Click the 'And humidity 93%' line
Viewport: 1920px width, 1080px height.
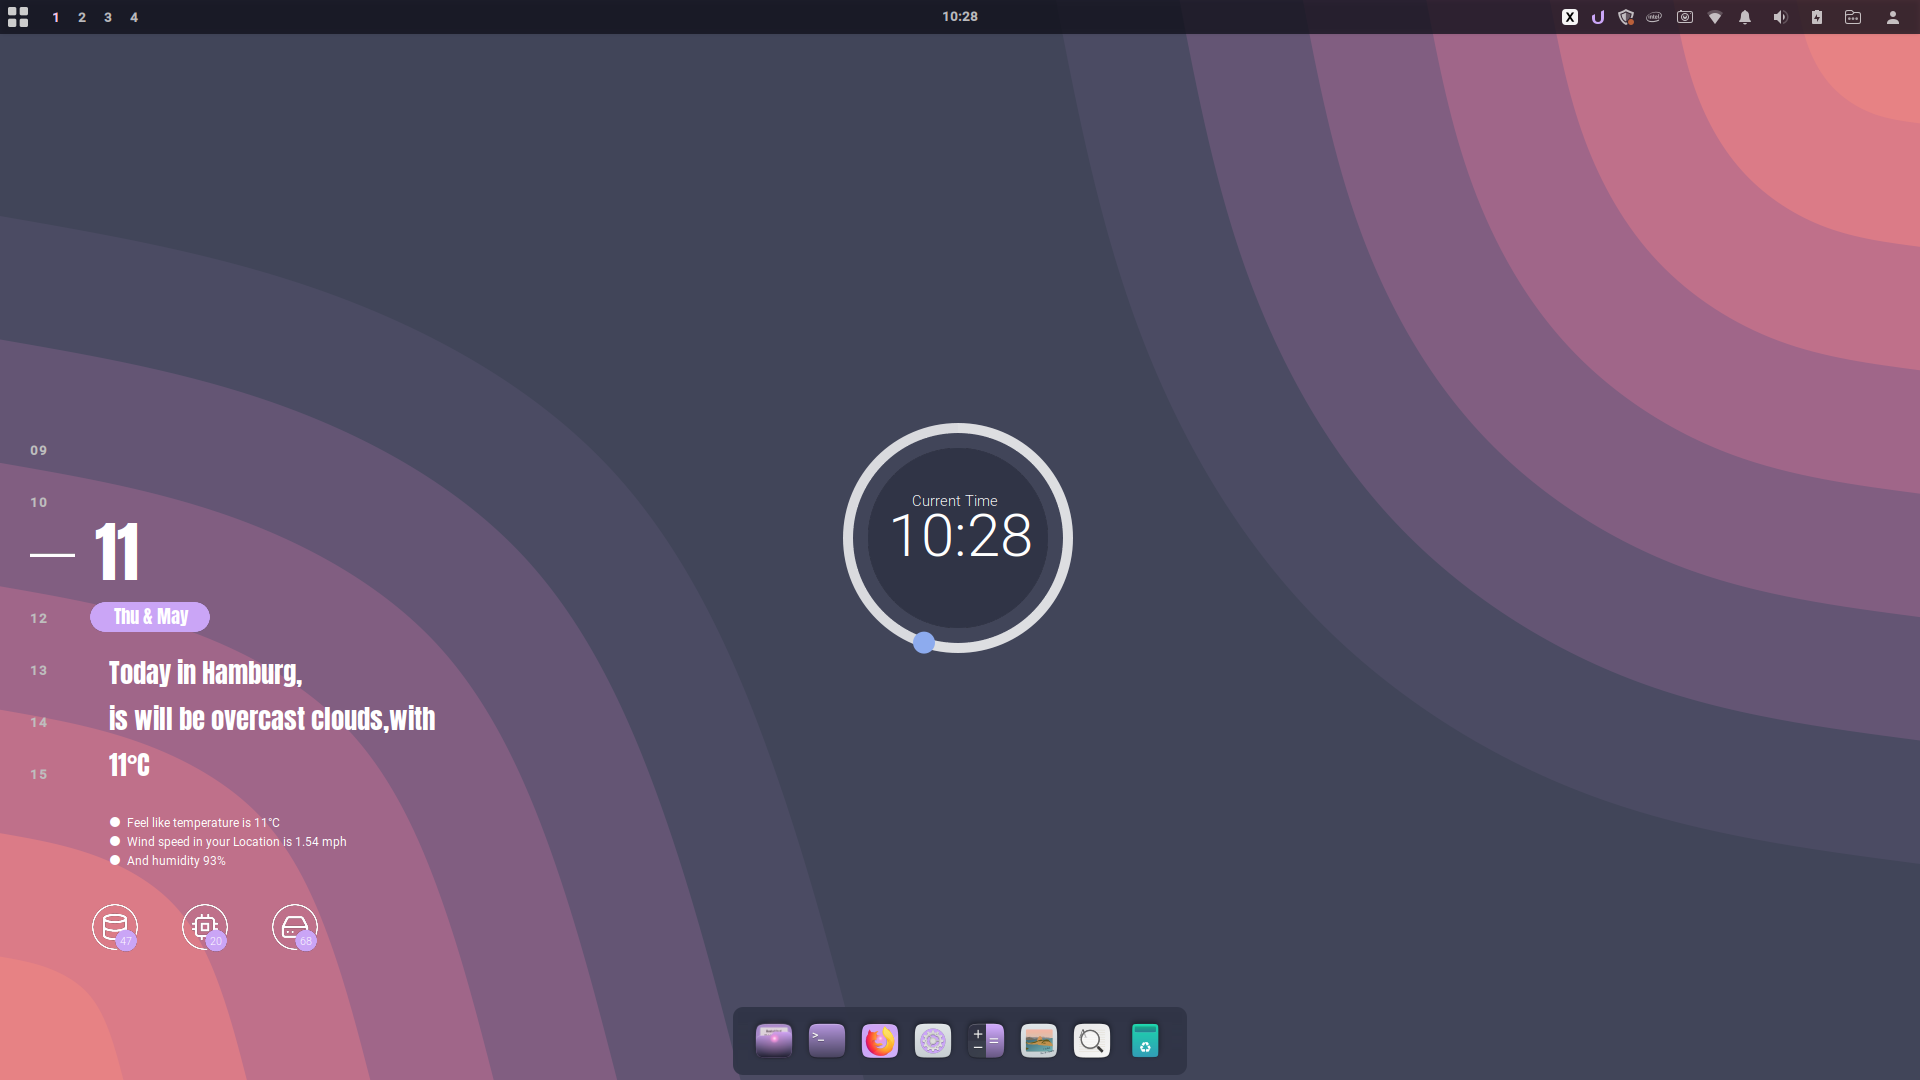[176, 861]
